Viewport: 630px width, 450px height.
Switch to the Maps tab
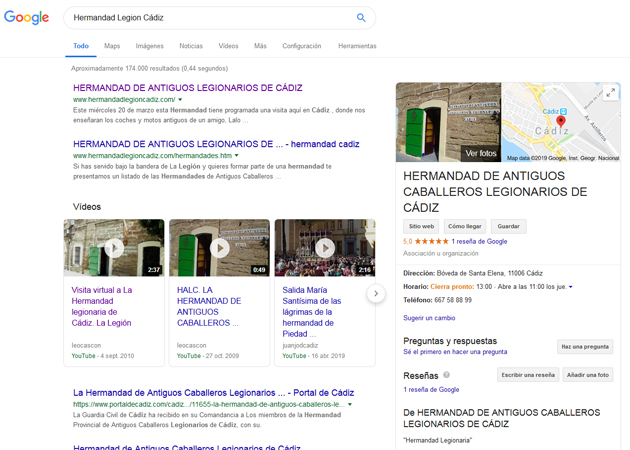point(112,46)
